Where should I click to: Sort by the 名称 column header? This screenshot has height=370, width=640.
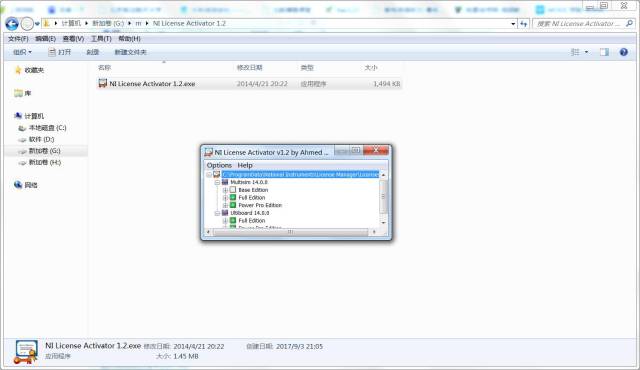(x=104, y=67)
